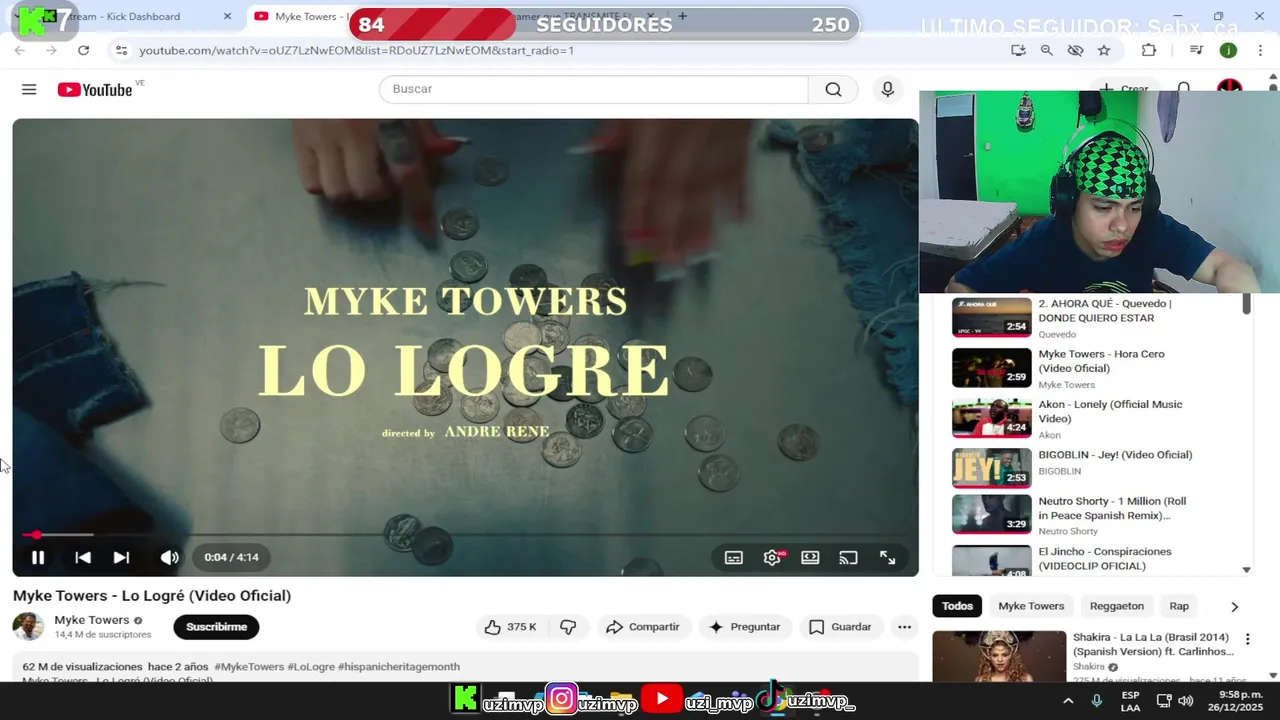The height and width of the screenshot is (720, 1280).
Task: Seek on the video progress bar
Action: pos(465,535)
